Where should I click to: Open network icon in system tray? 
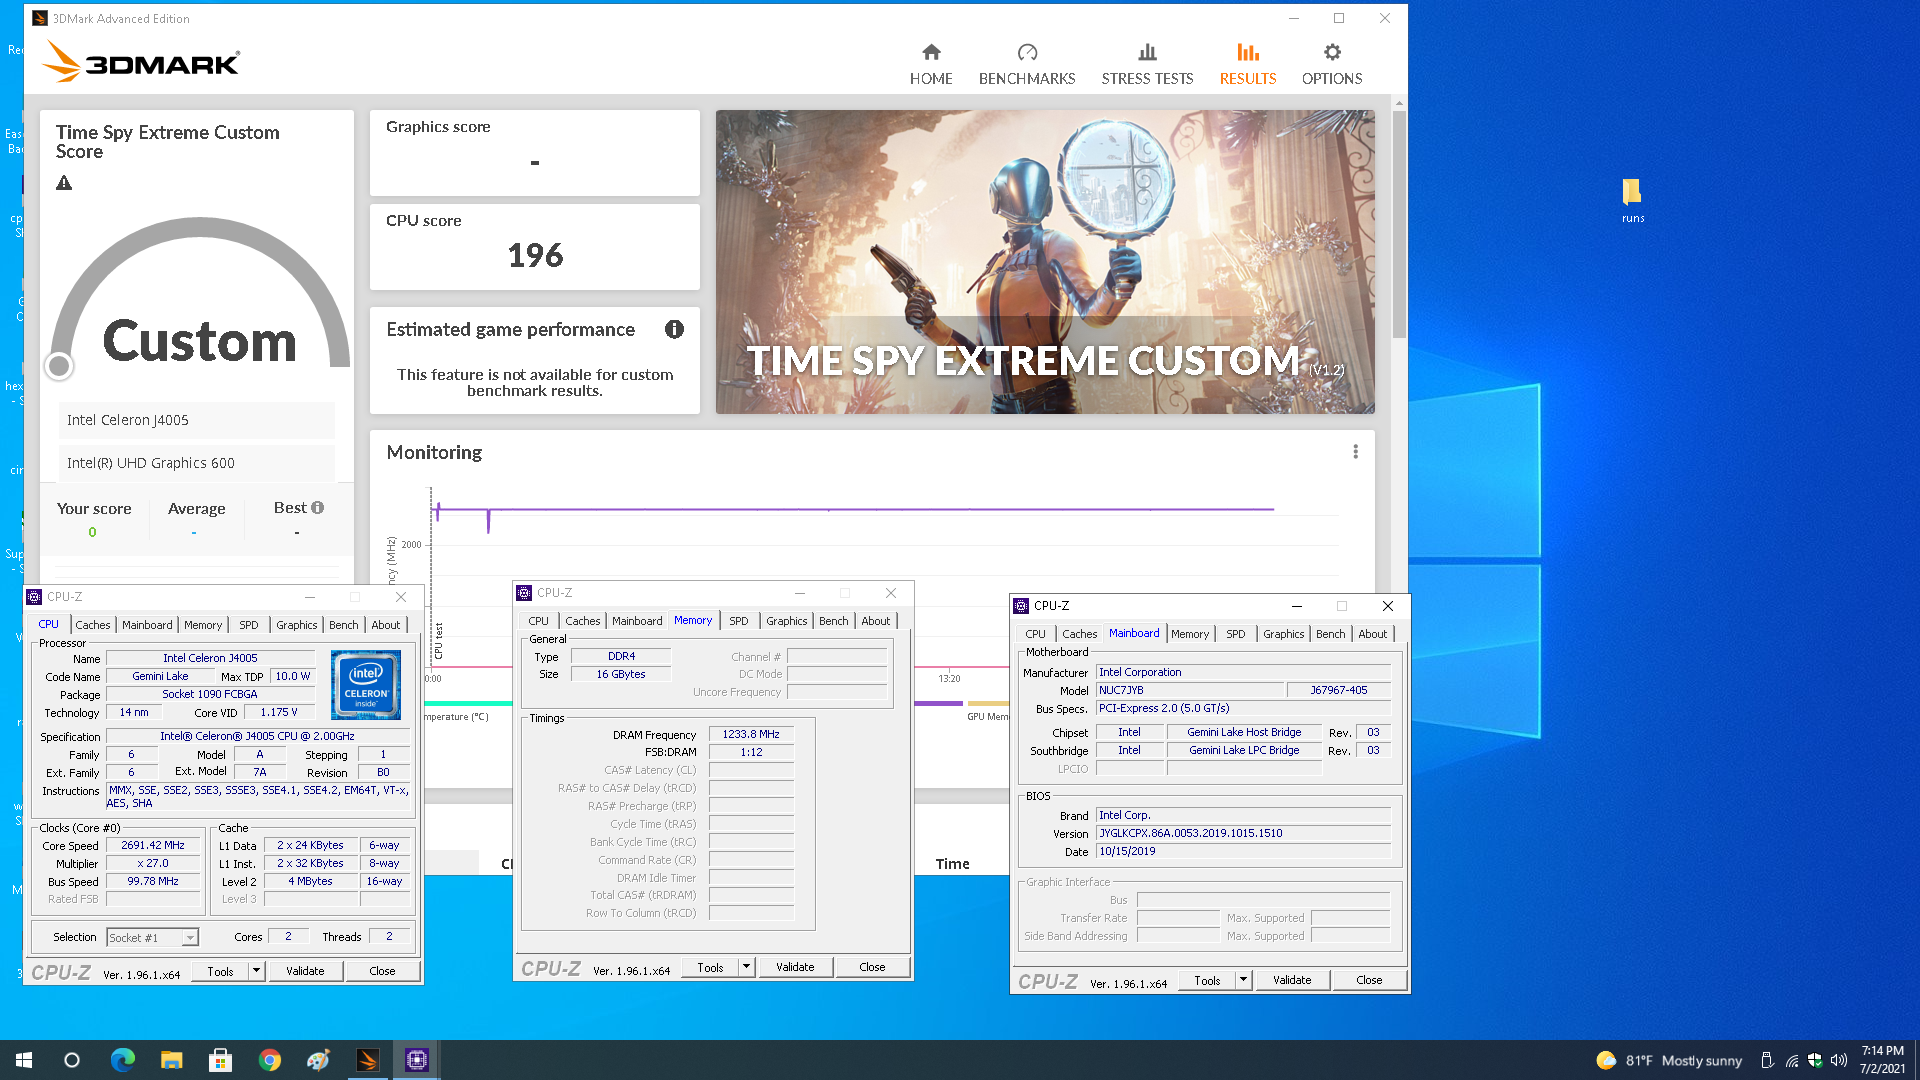[x=1792, y=1060]
